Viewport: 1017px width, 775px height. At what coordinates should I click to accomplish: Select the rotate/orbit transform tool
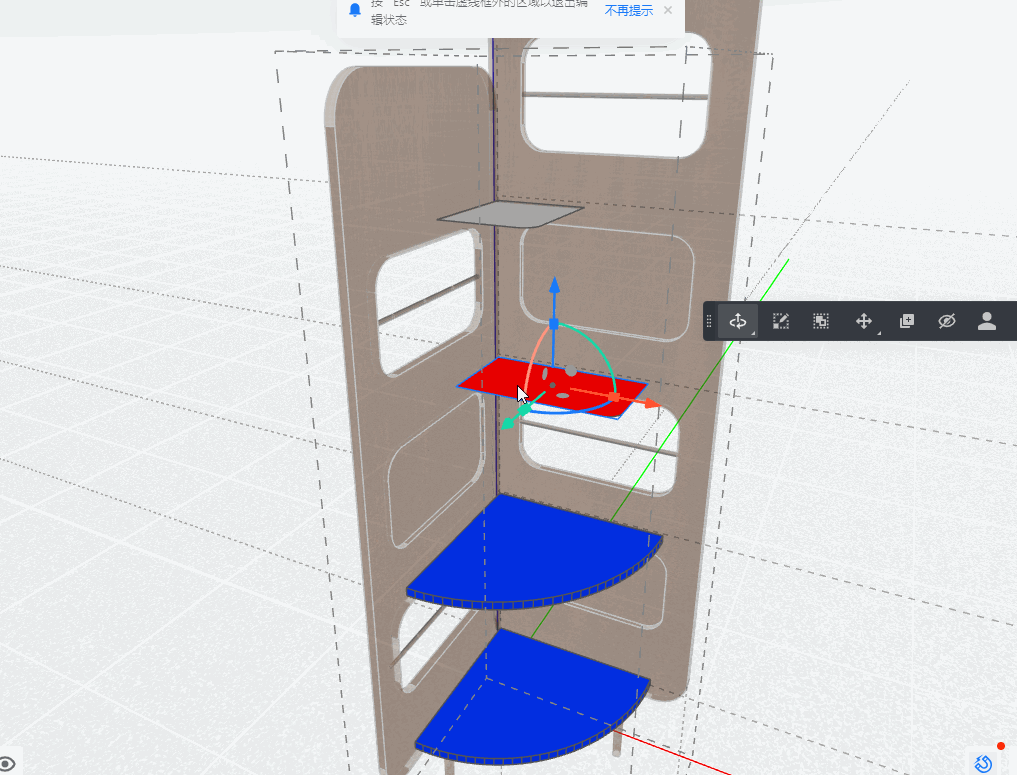(737, 321)
